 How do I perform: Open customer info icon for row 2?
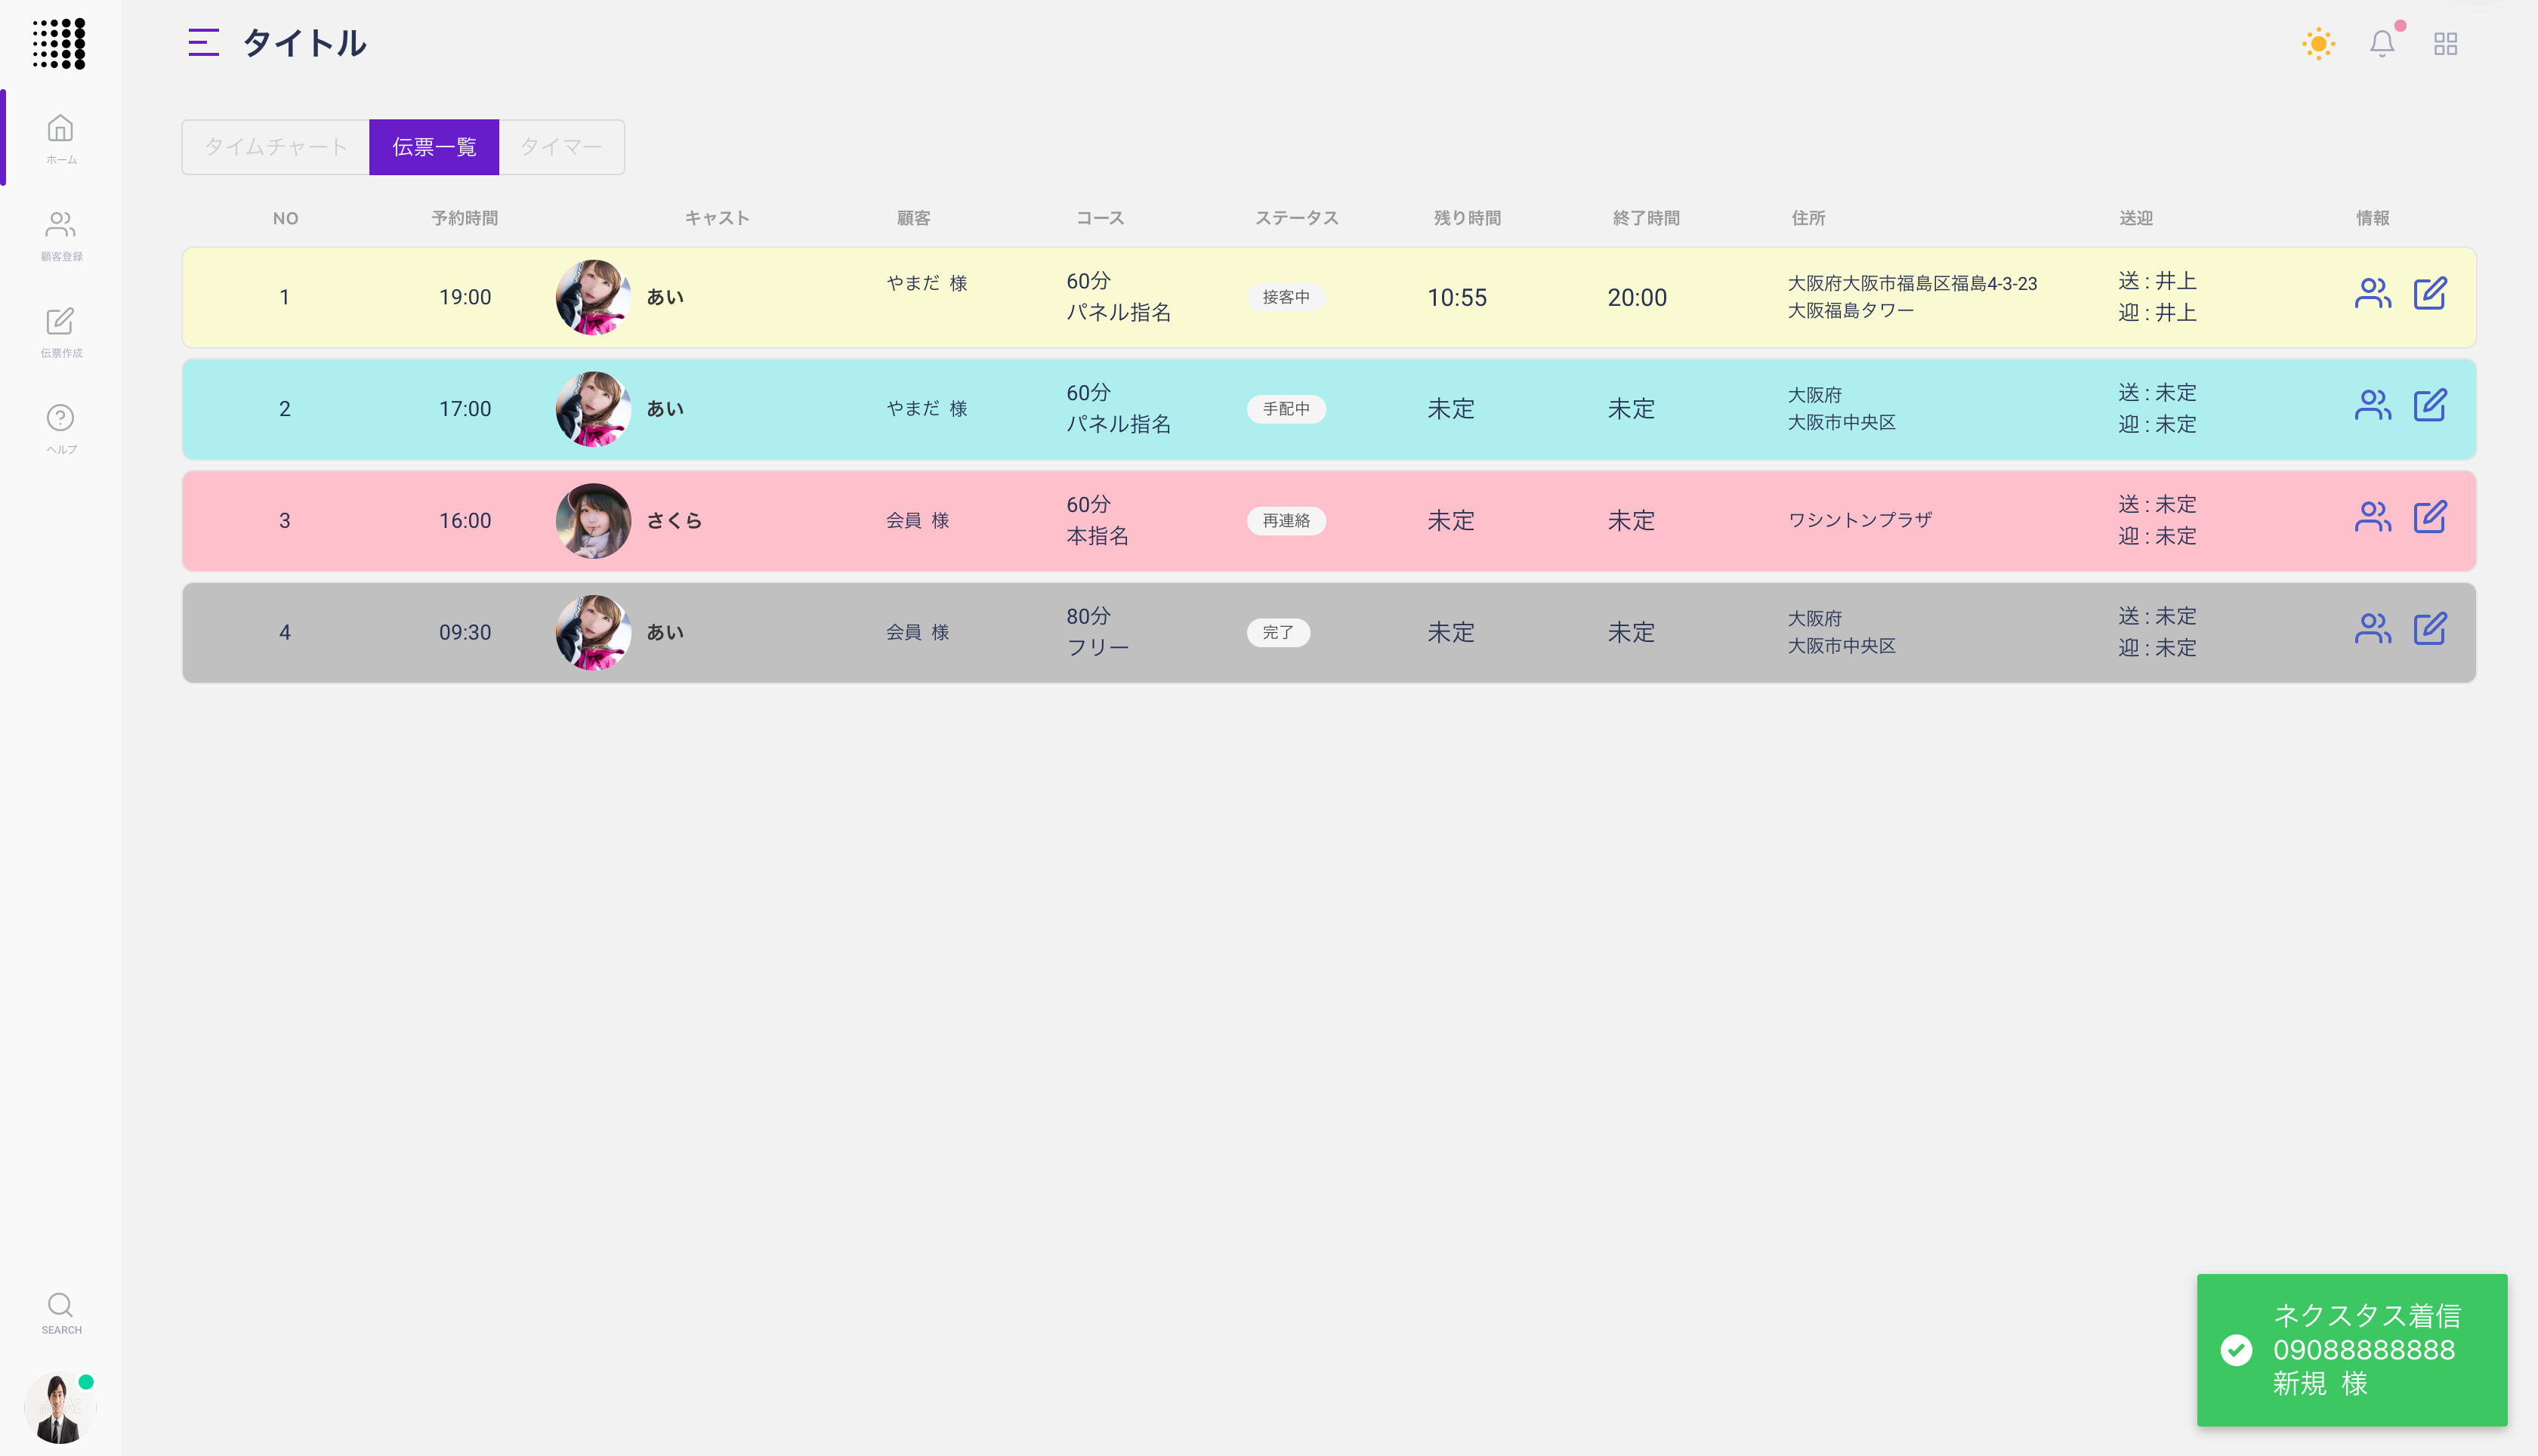pyautogui.click(x=2372, y=406)
